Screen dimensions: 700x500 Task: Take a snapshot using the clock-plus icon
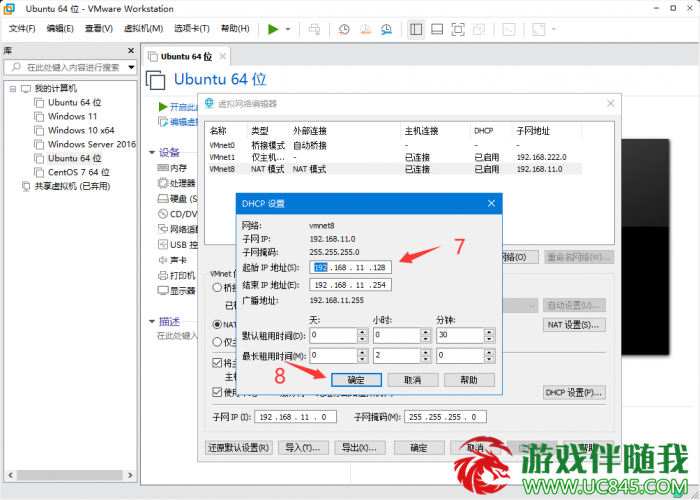(x=344, y=29)
